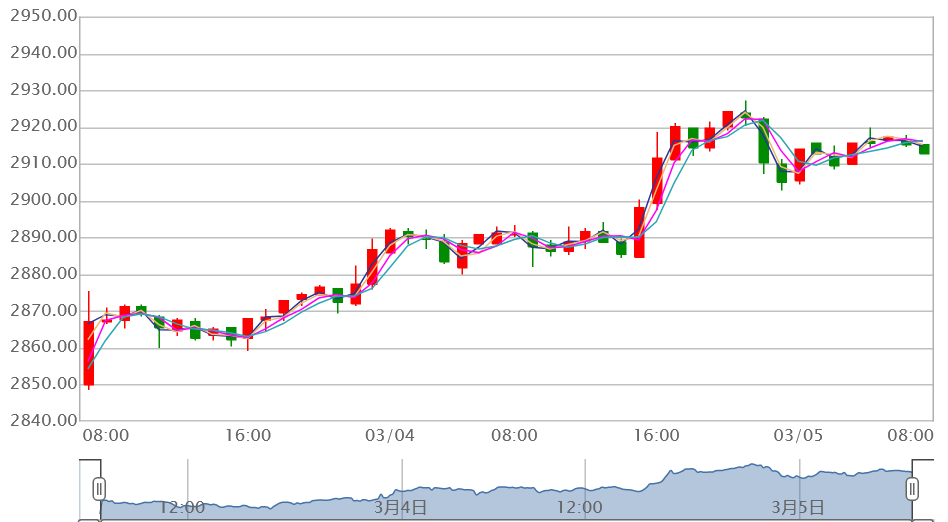This screenshot has width=948, height=522.
Task: Click the 2930.00 price axis label
Action: click(x=44, y=90)
